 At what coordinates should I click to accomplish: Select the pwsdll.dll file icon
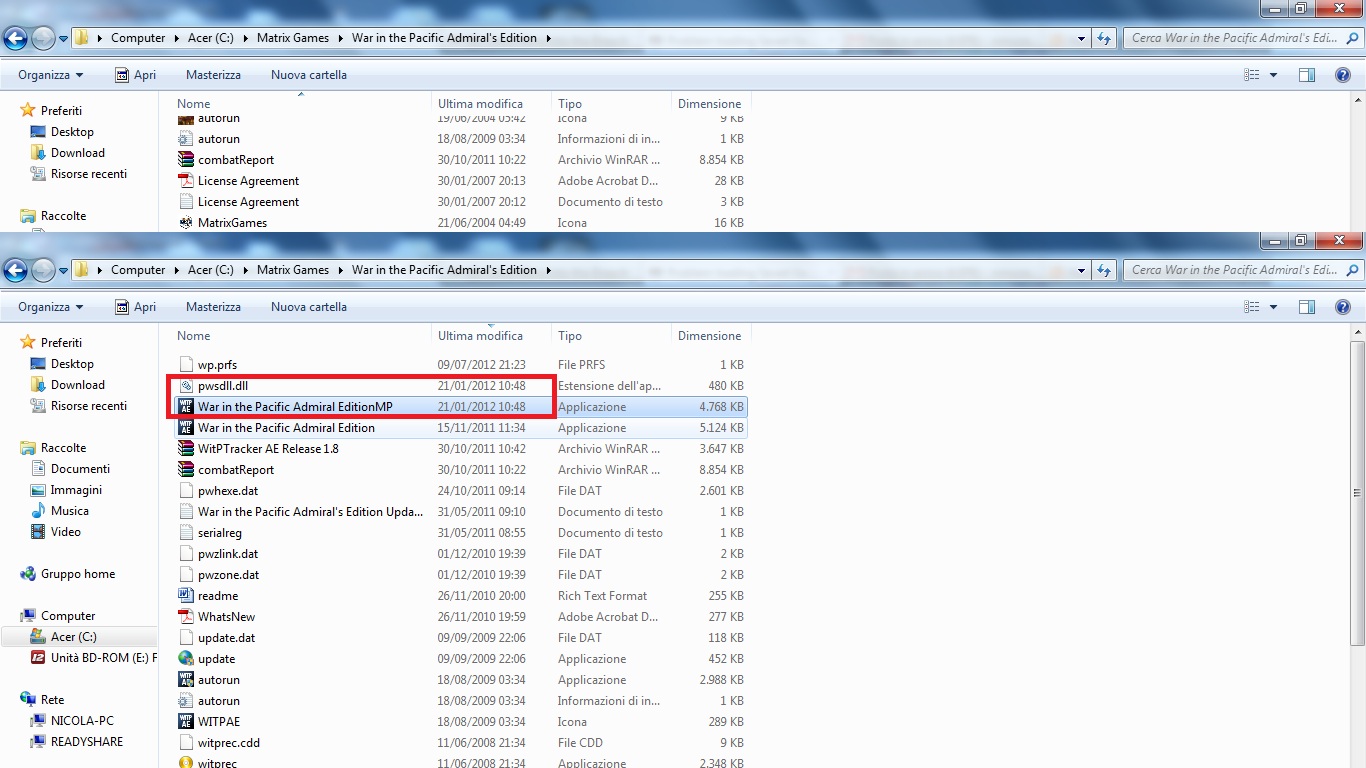pyautogui.click(x=185, y=386)
